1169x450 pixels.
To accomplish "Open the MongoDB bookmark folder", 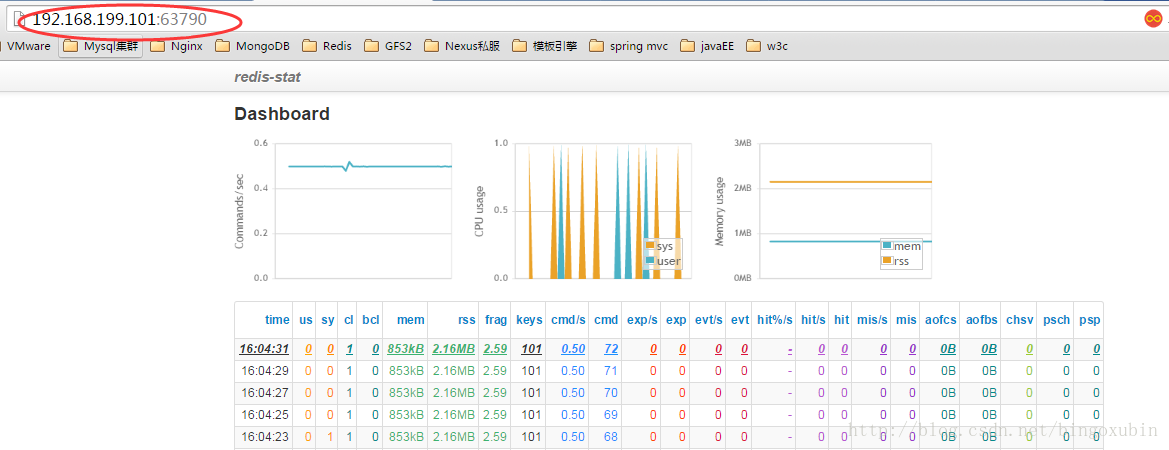I will point(252,46).
